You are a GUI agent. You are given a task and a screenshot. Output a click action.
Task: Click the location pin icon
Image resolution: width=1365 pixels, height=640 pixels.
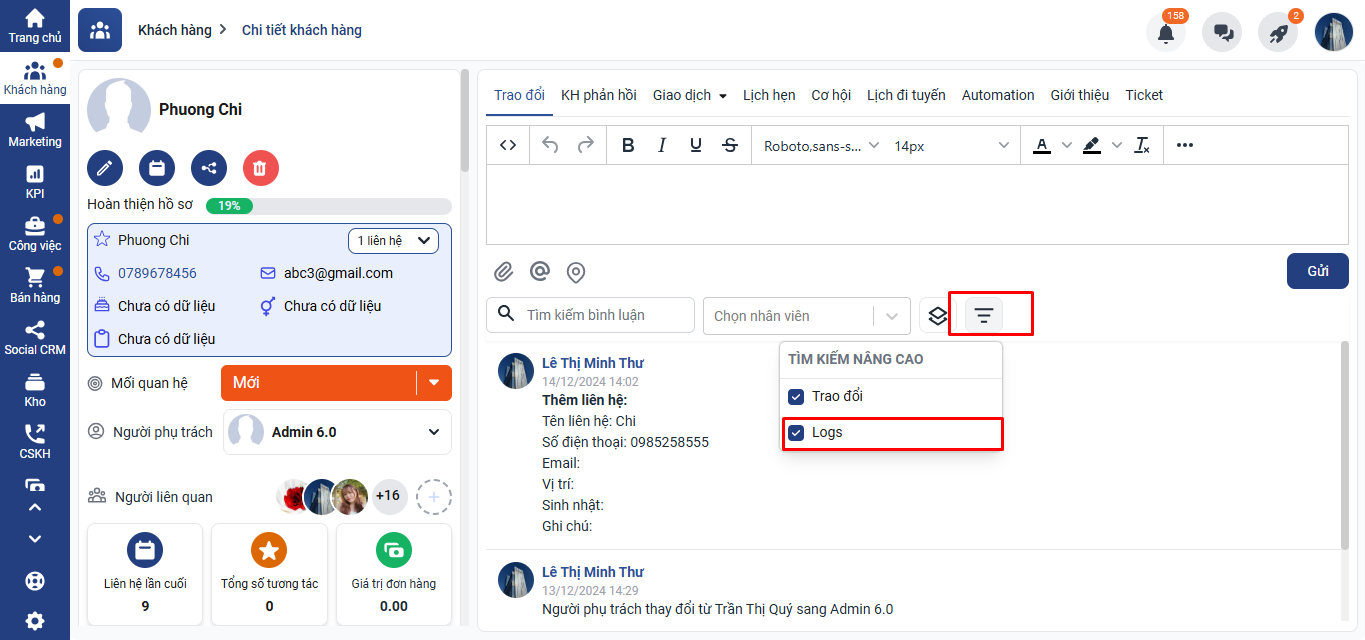pyautogui.click(x=575, y=272)
